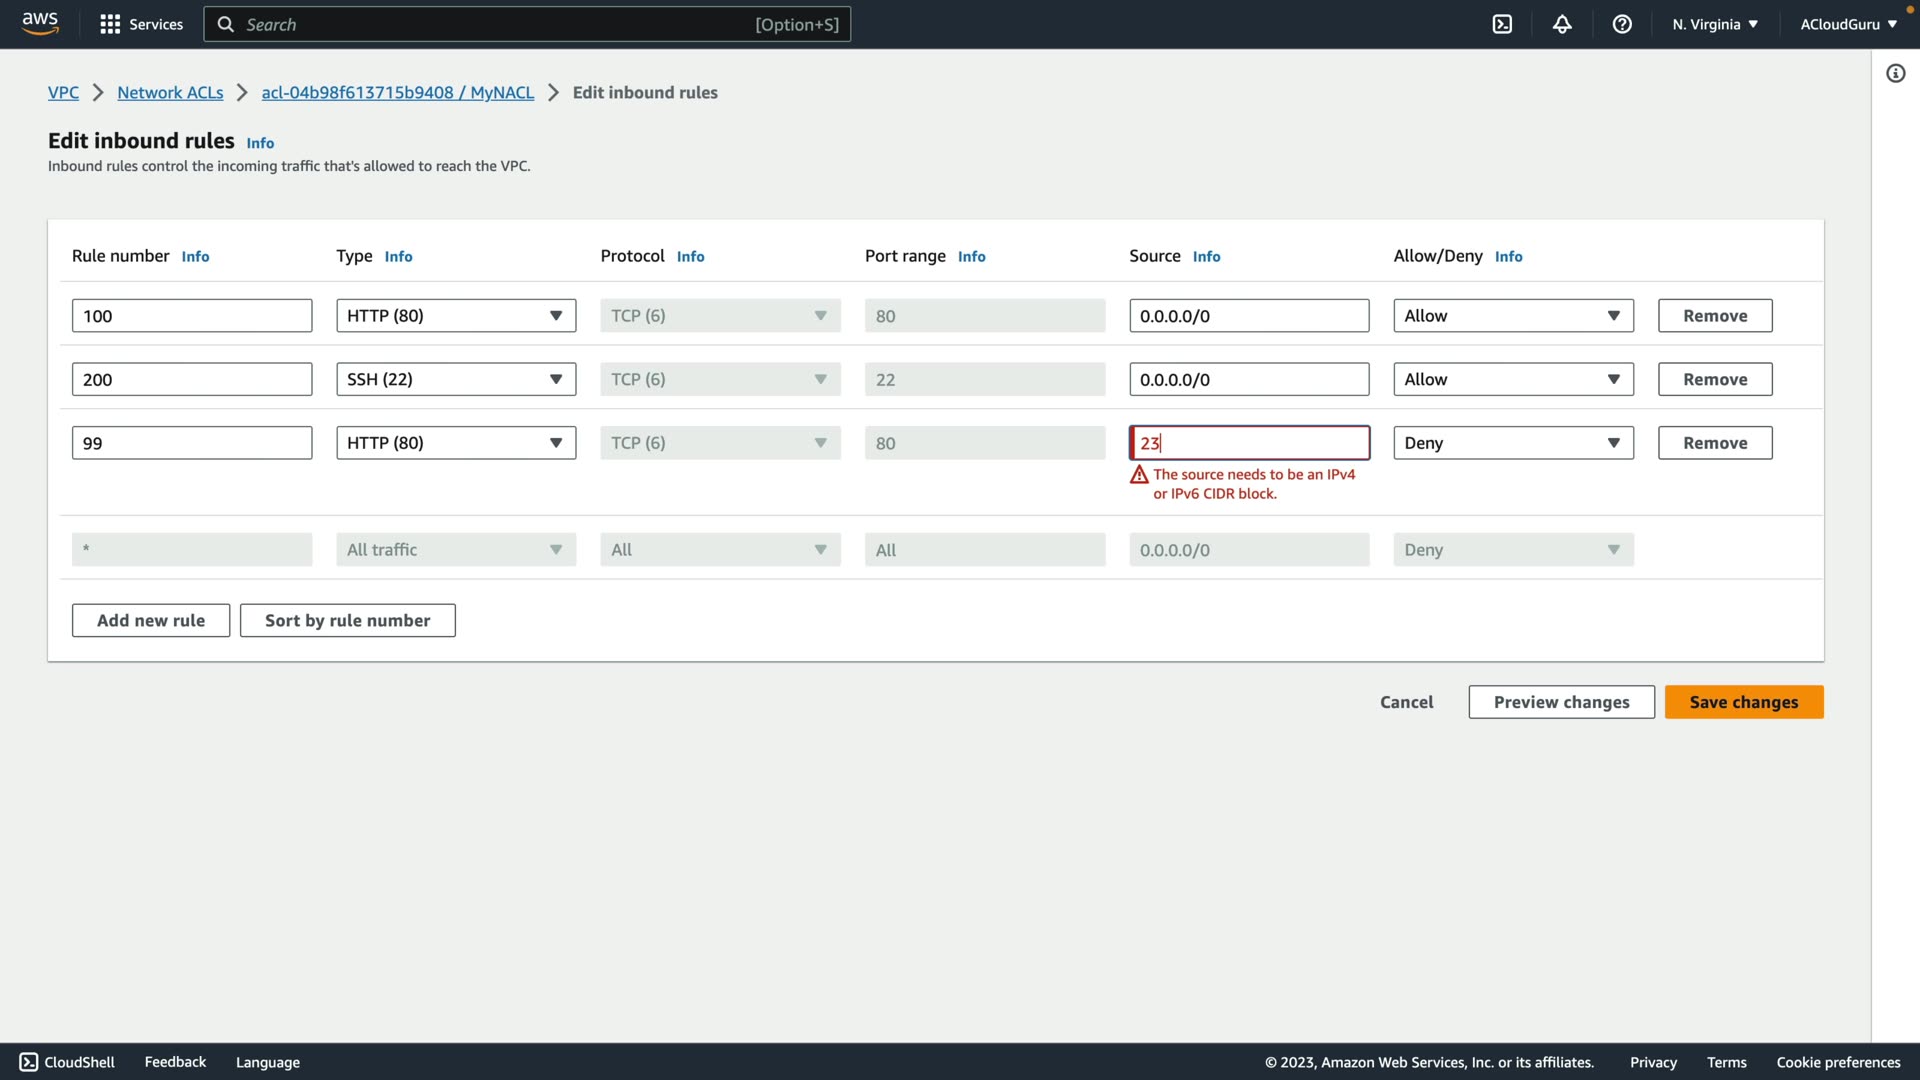Open ACloudGuru account menu
The image size is (1920, 1080).
click(x=1848, y=24)
